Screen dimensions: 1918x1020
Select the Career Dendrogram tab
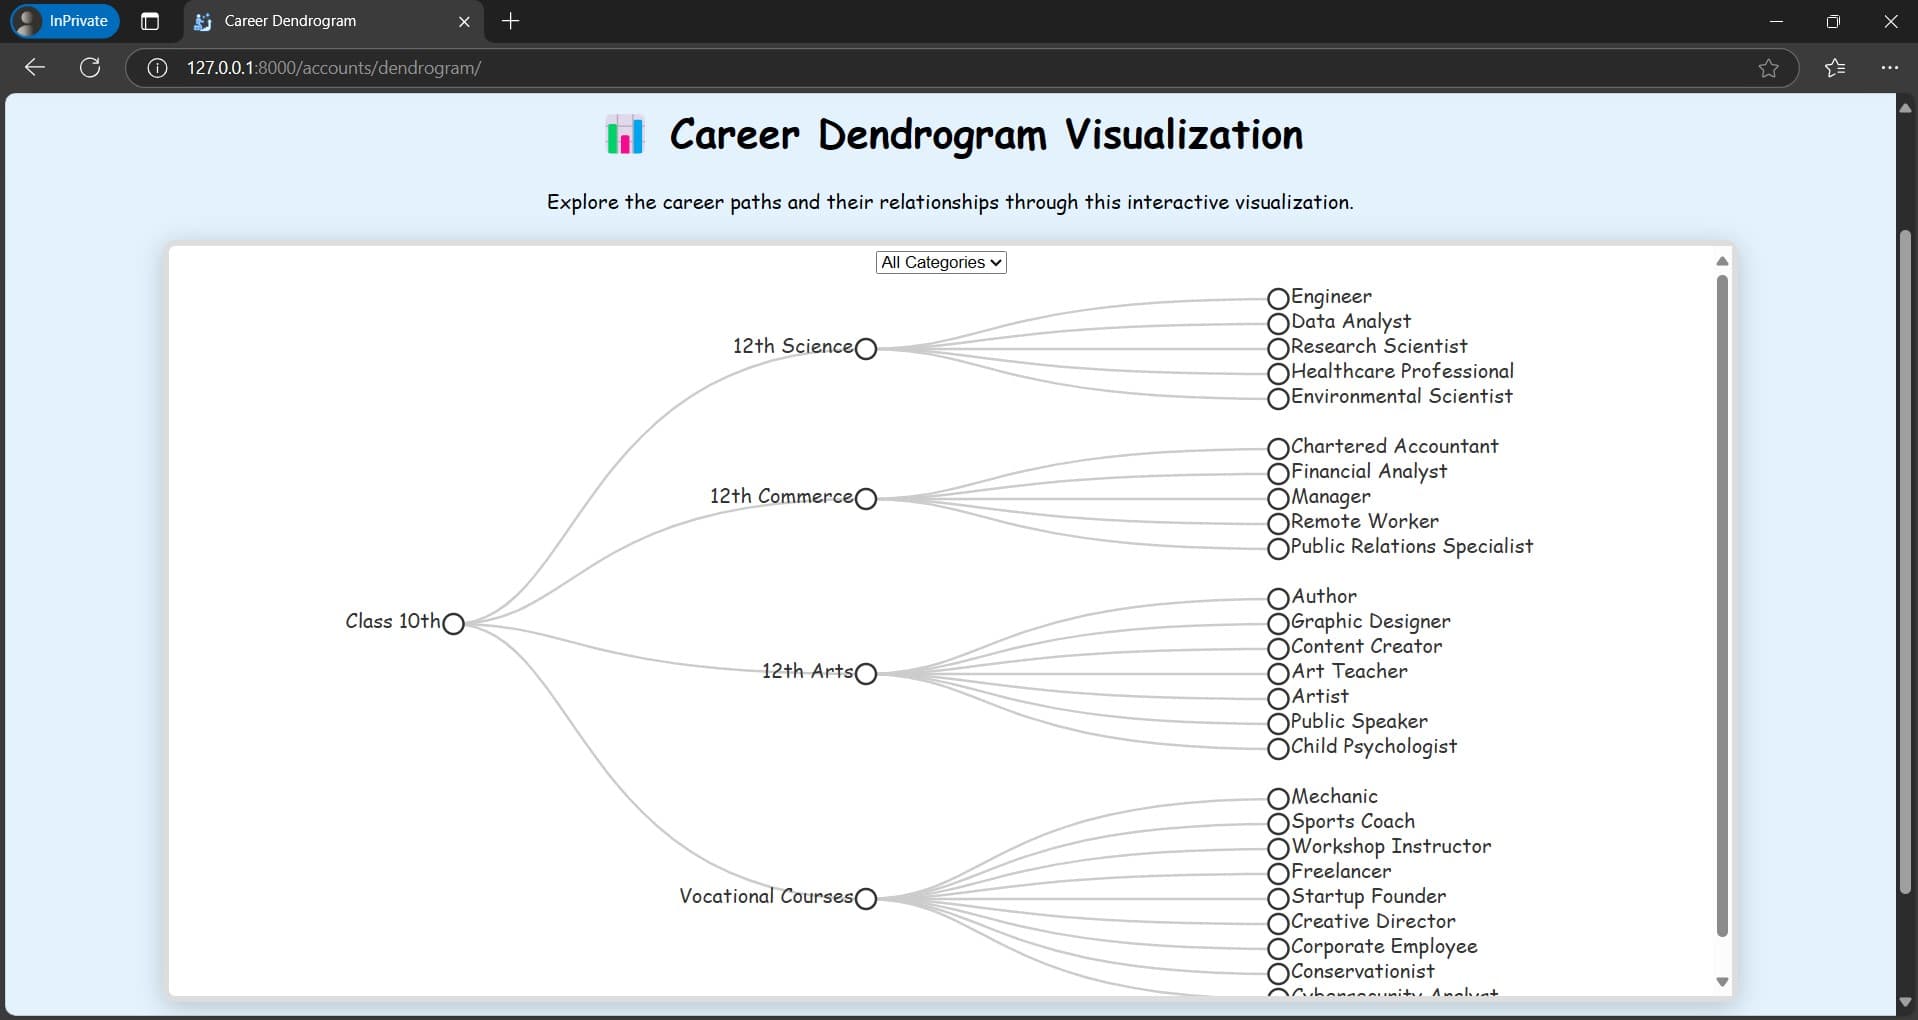333,21
